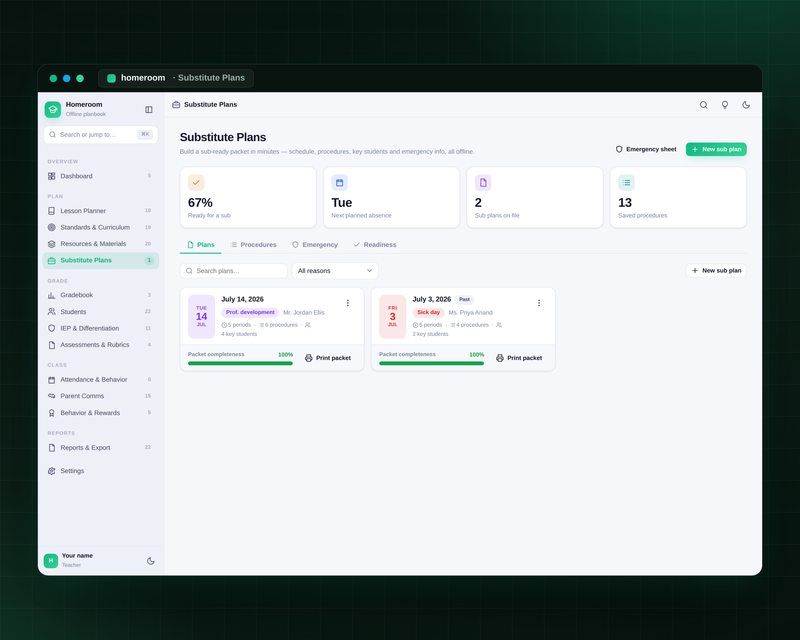Open the July 3 plan's three-dot menu
The image size is (800, 640).
539,303
